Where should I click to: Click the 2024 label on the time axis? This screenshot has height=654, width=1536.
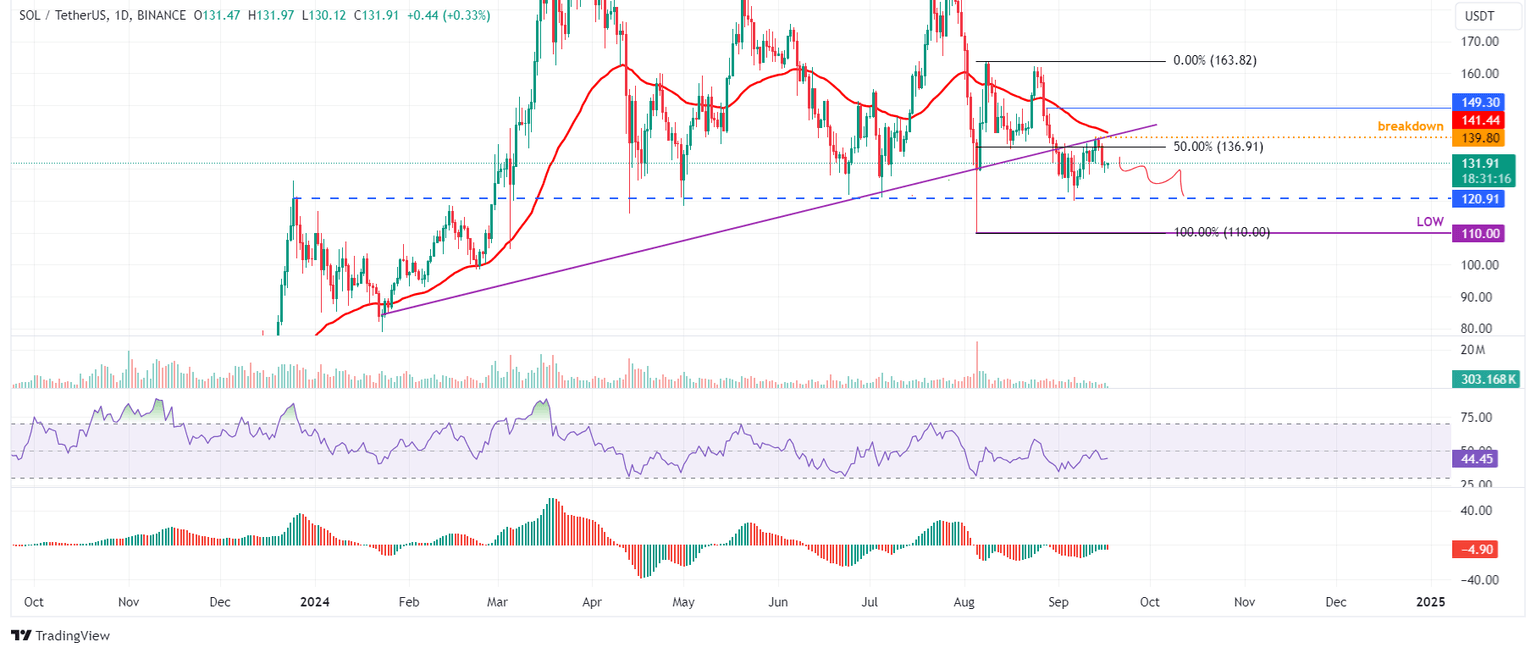pos(315,602)
